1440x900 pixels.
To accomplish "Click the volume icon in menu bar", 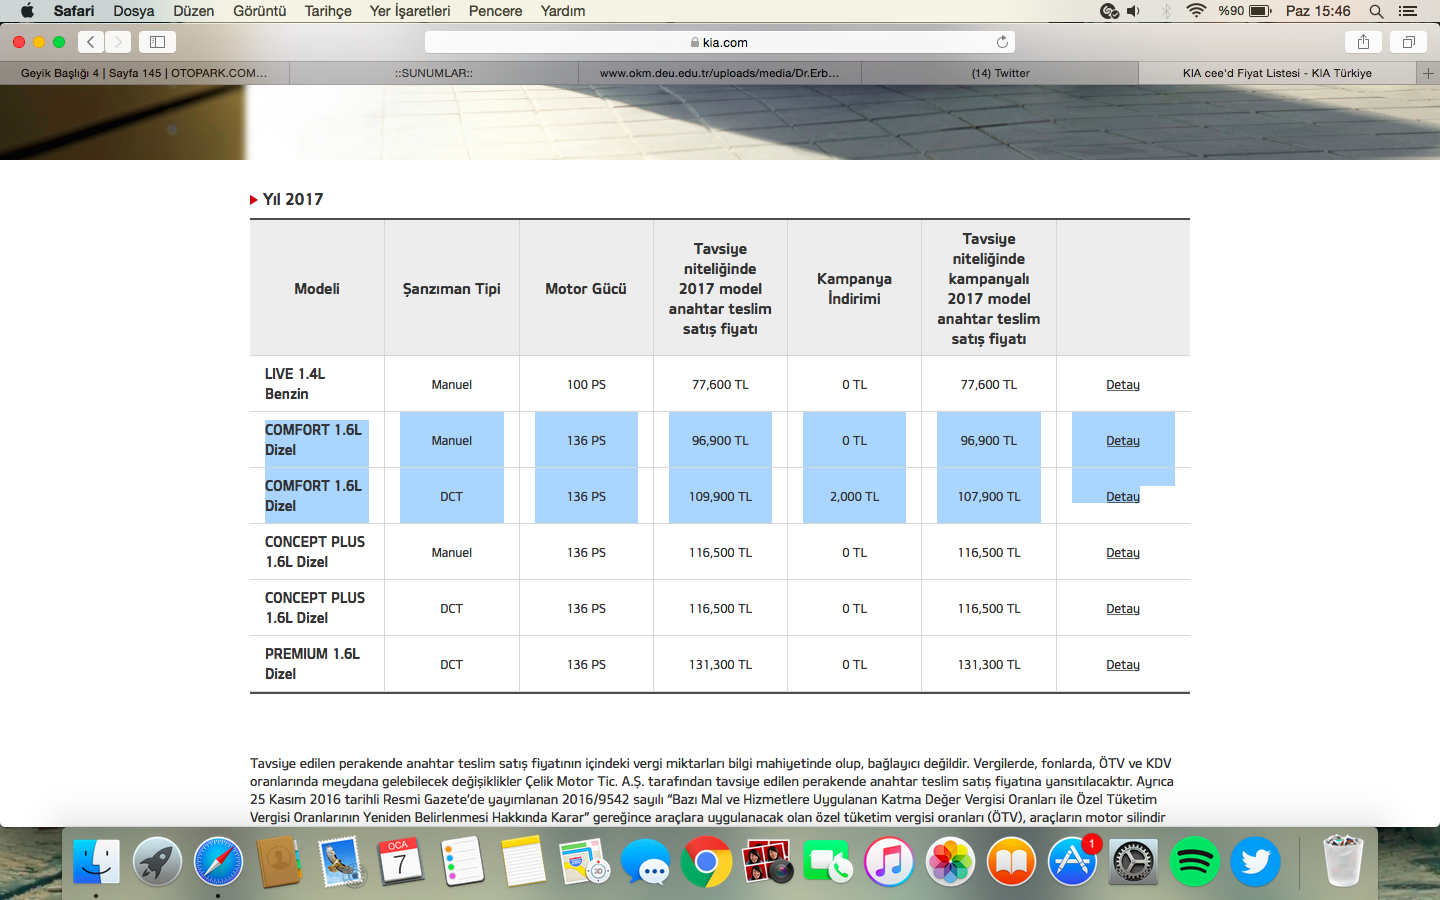I will (1134, 11).
